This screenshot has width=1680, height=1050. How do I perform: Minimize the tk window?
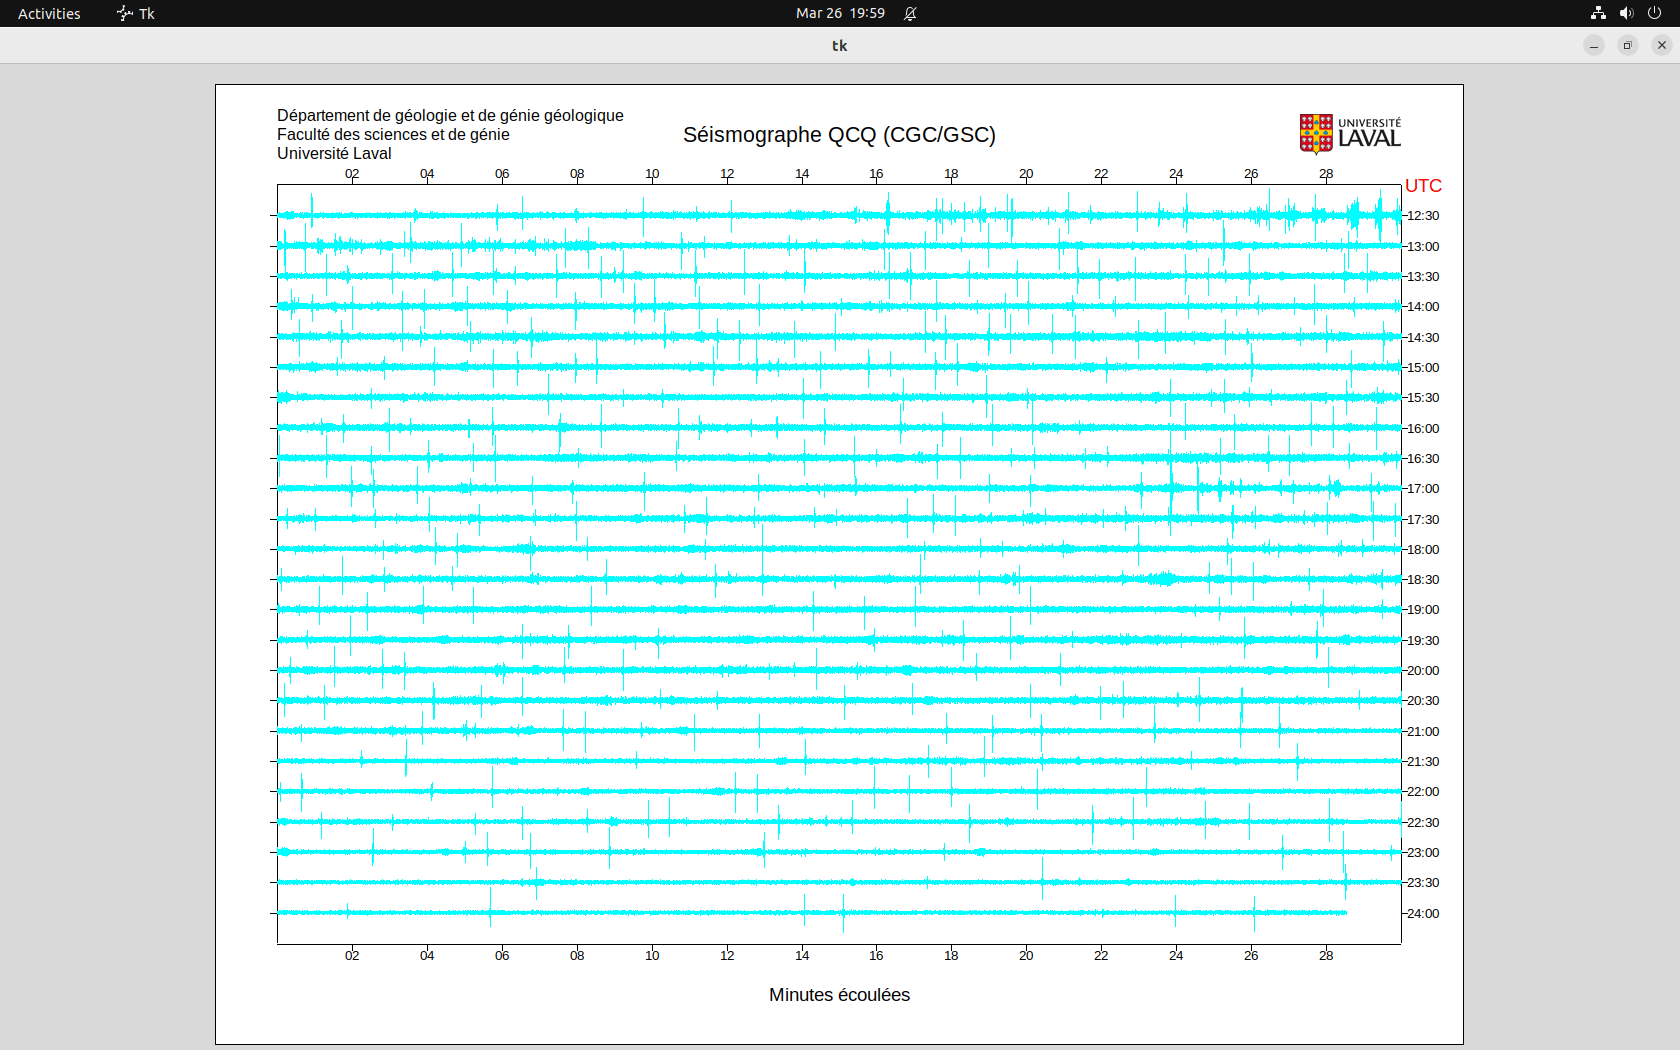click(x=1594, y=45)
